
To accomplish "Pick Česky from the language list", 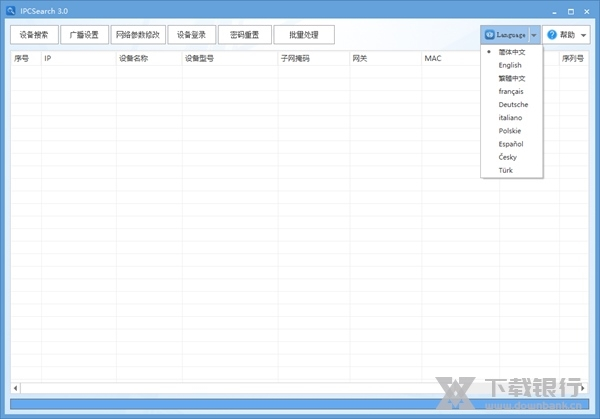I will click(512, 157).
